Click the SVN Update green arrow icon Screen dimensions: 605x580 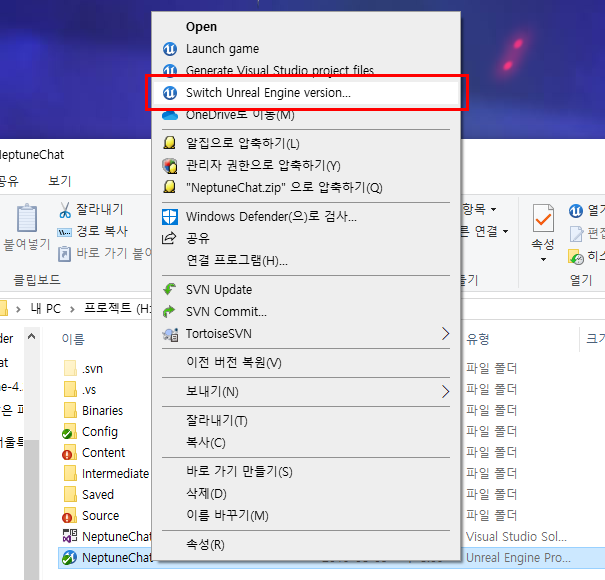169,289
